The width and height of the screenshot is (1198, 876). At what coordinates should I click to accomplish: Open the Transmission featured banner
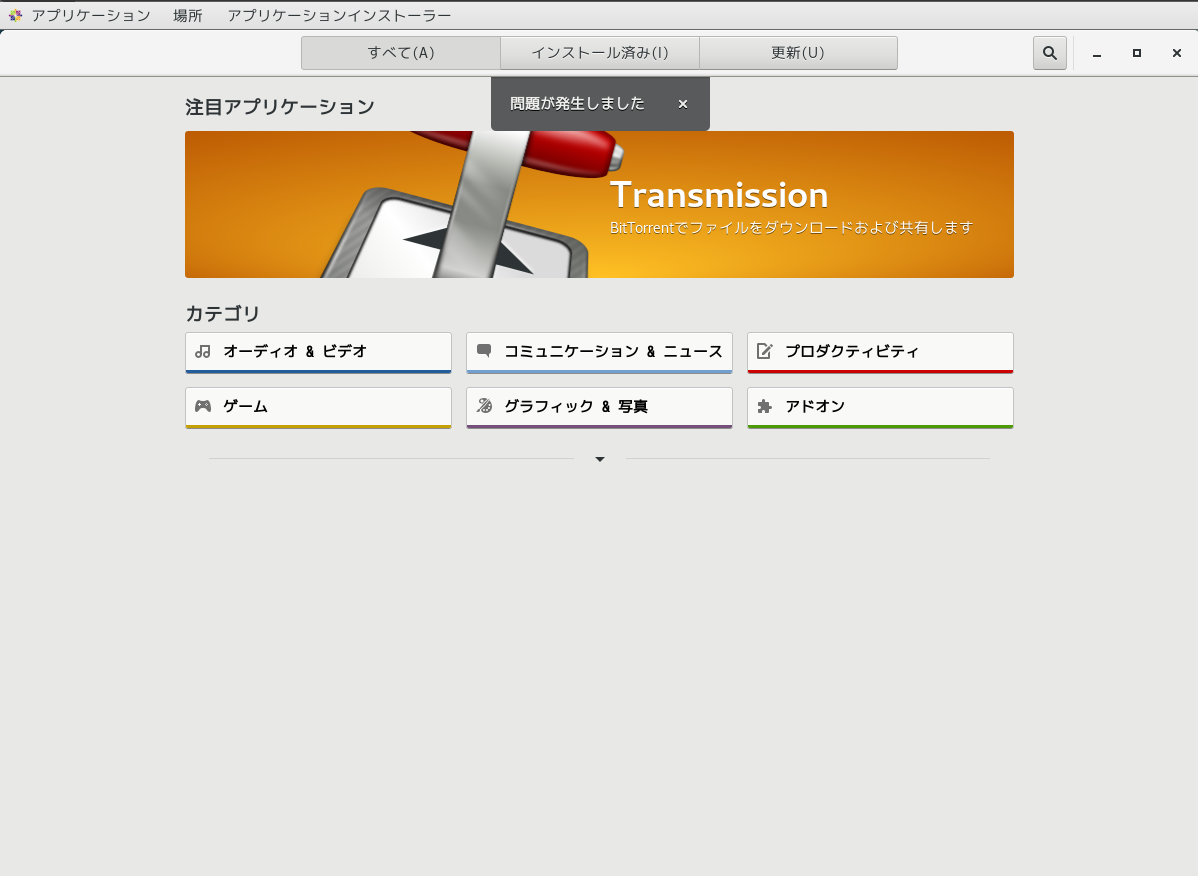pos(599,204)
